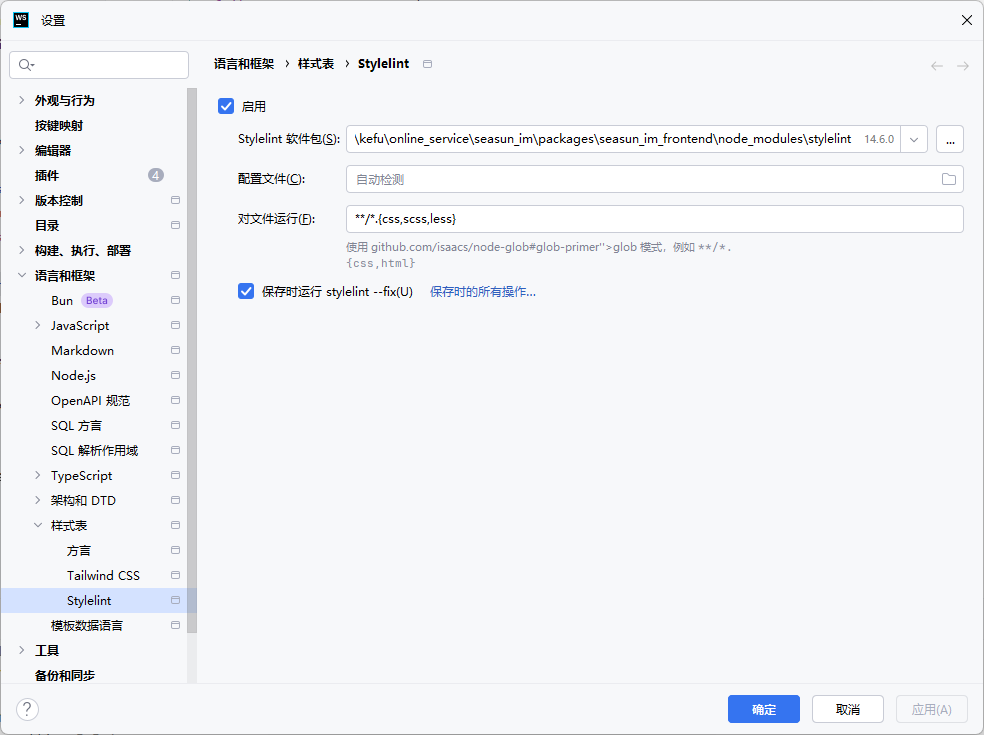Viewport: 984px width, 735px height.
Task: Click the help question mark icon
Action: (27, 709)
